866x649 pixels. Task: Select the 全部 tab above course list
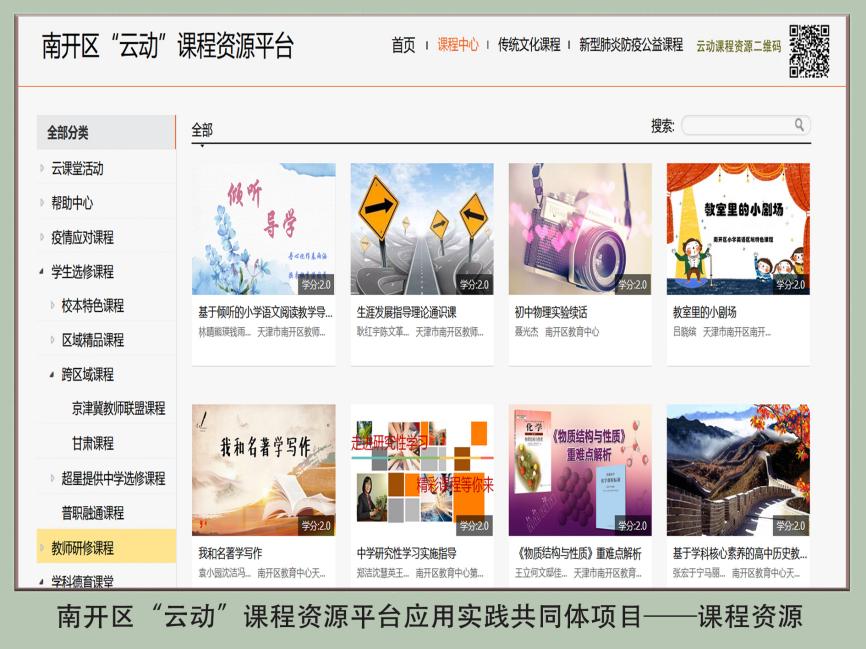tap(202, 130)
